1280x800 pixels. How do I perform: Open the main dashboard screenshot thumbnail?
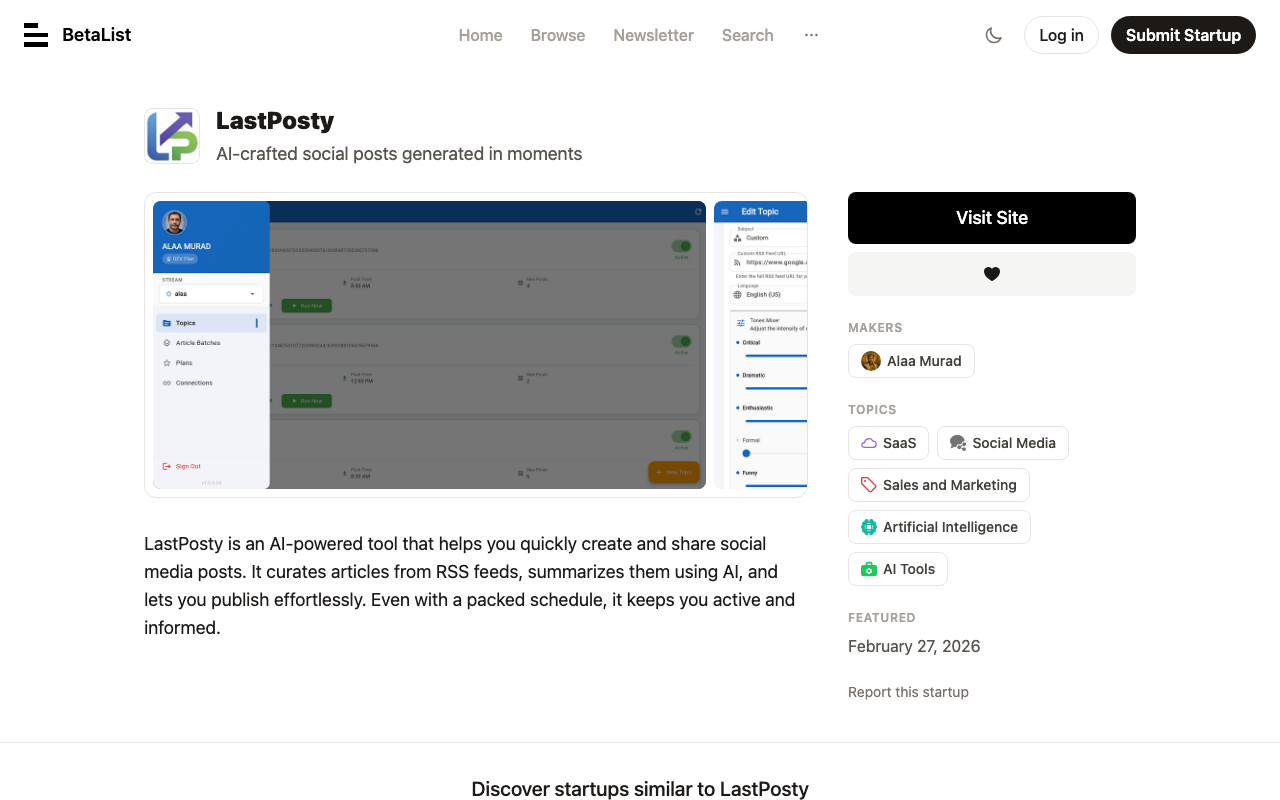[x=429, y=345]
